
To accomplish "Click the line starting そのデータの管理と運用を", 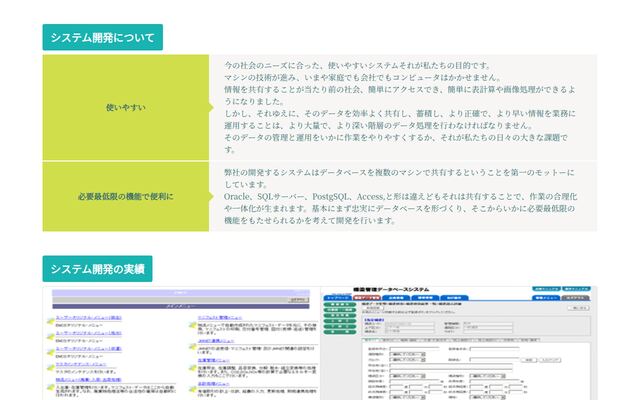I will click(396, 137).
